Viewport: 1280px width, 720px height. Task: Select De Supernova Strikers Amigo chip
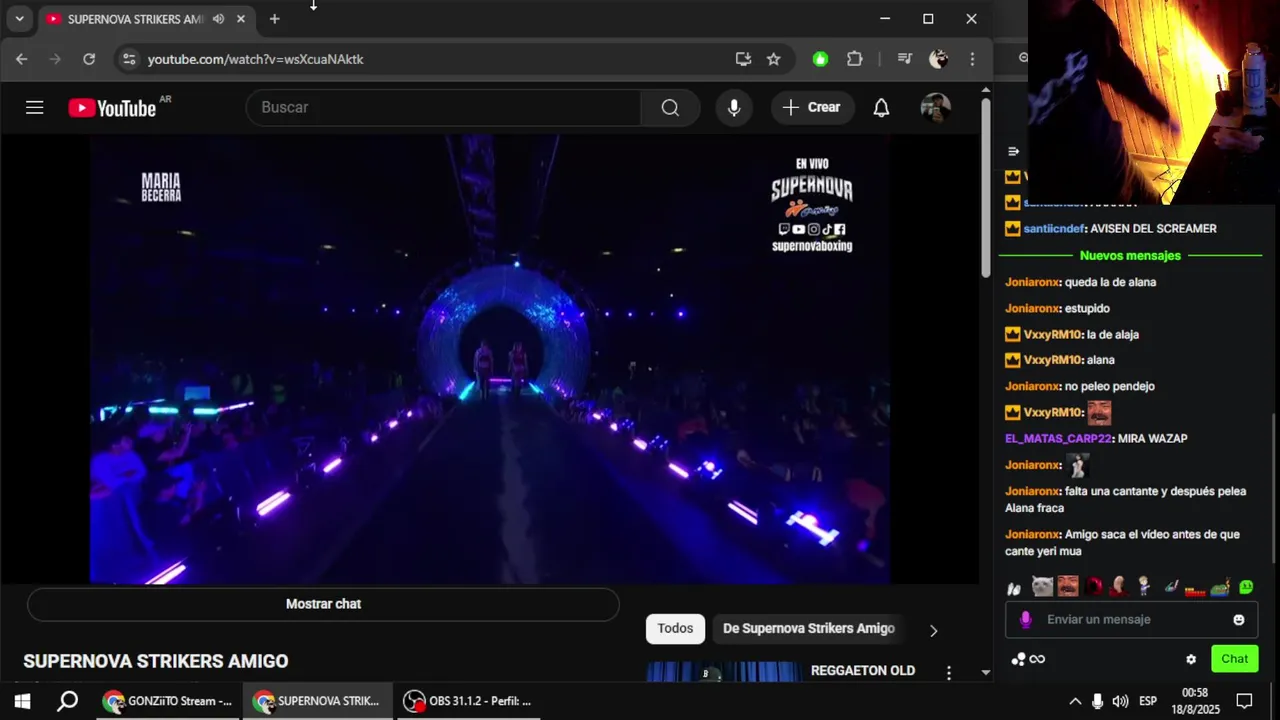pos(808,628)
